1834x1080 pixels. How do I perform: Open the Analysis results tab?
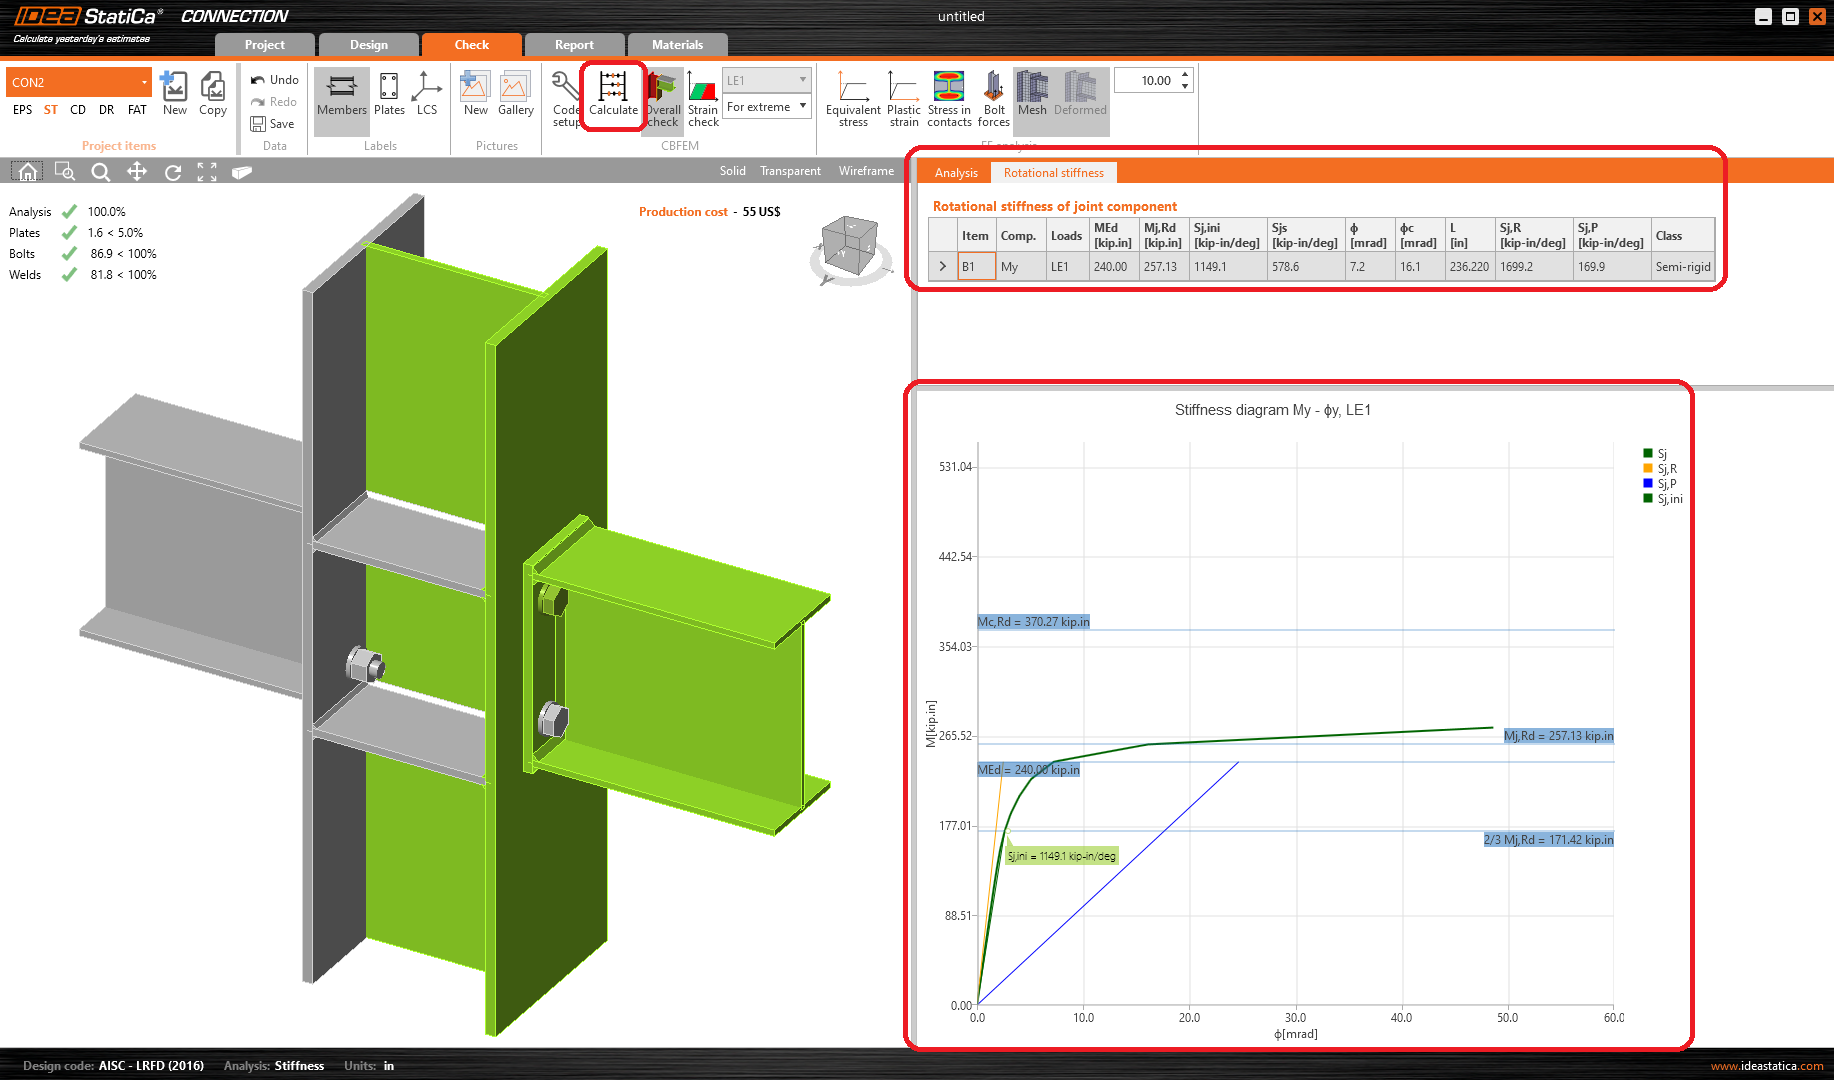[x=956, y=173]
